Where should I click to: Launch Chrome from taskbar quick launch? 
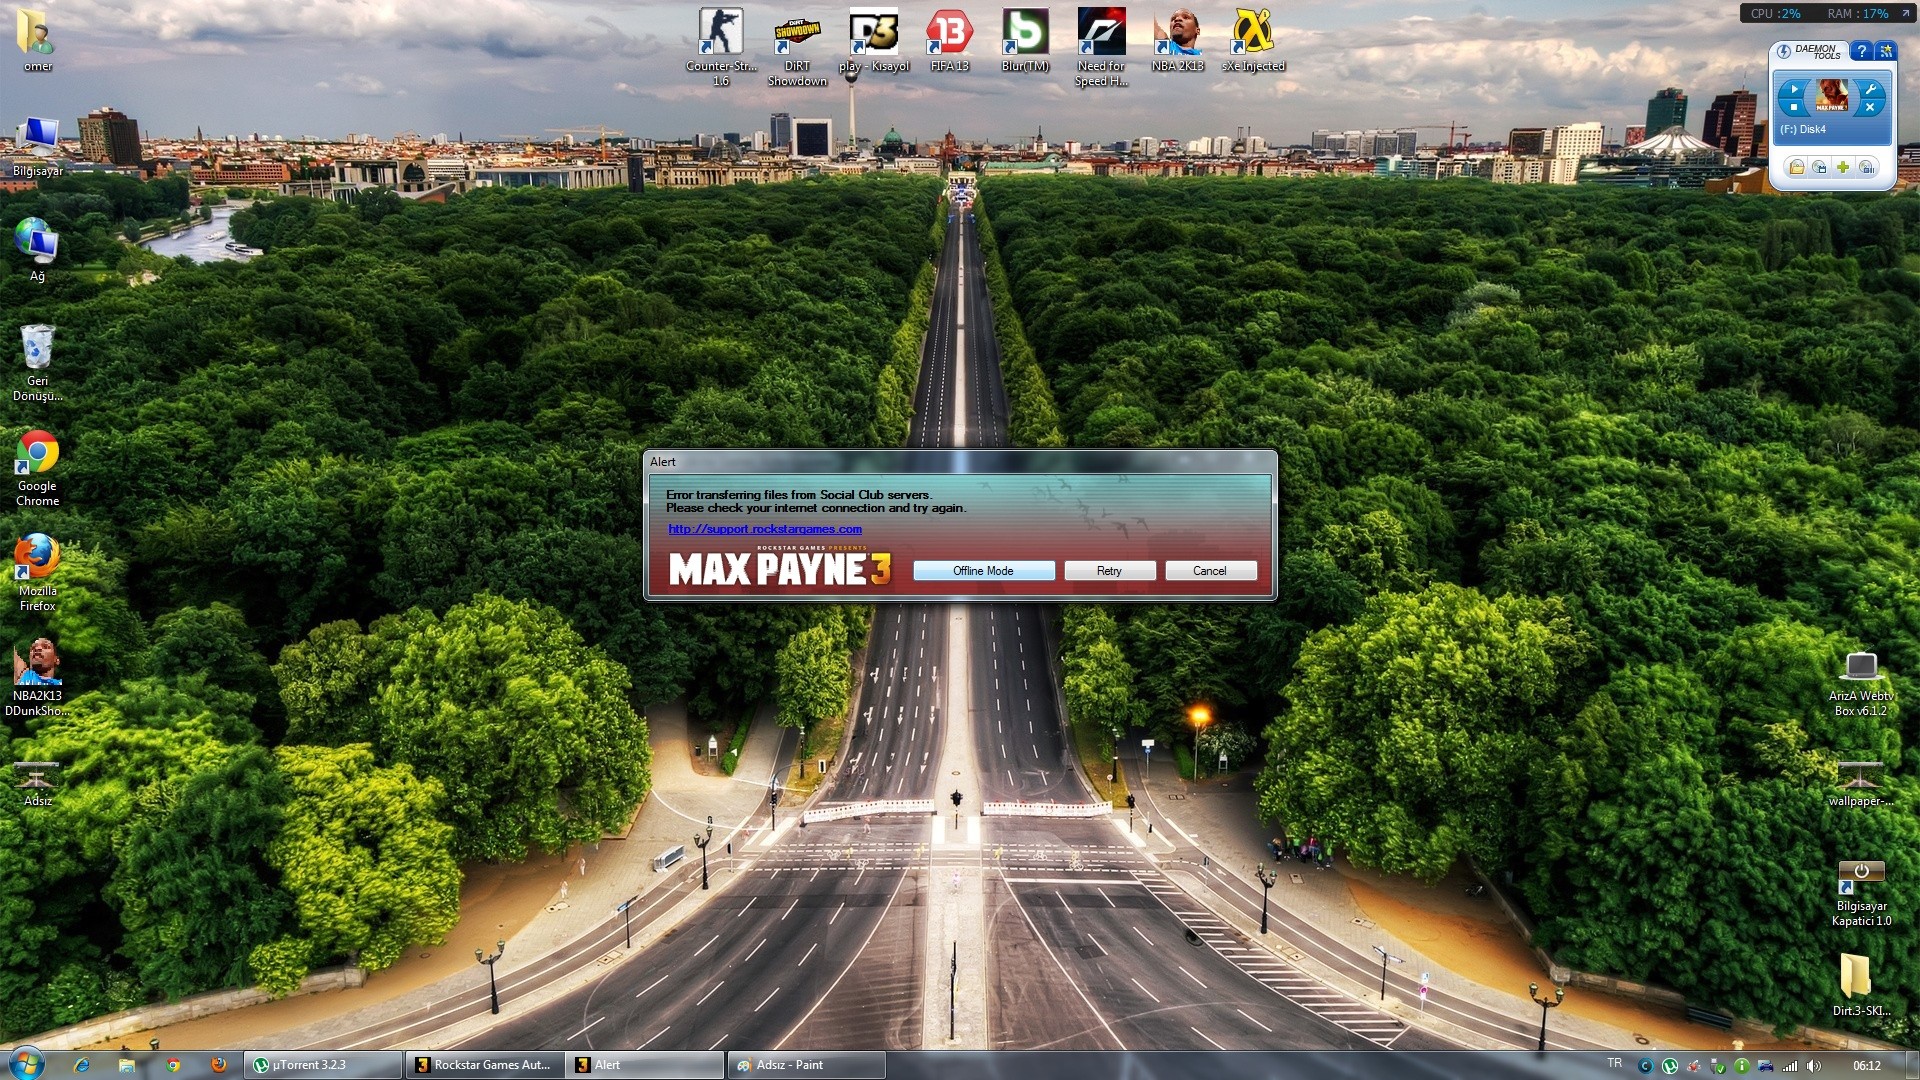point(173,1065)
